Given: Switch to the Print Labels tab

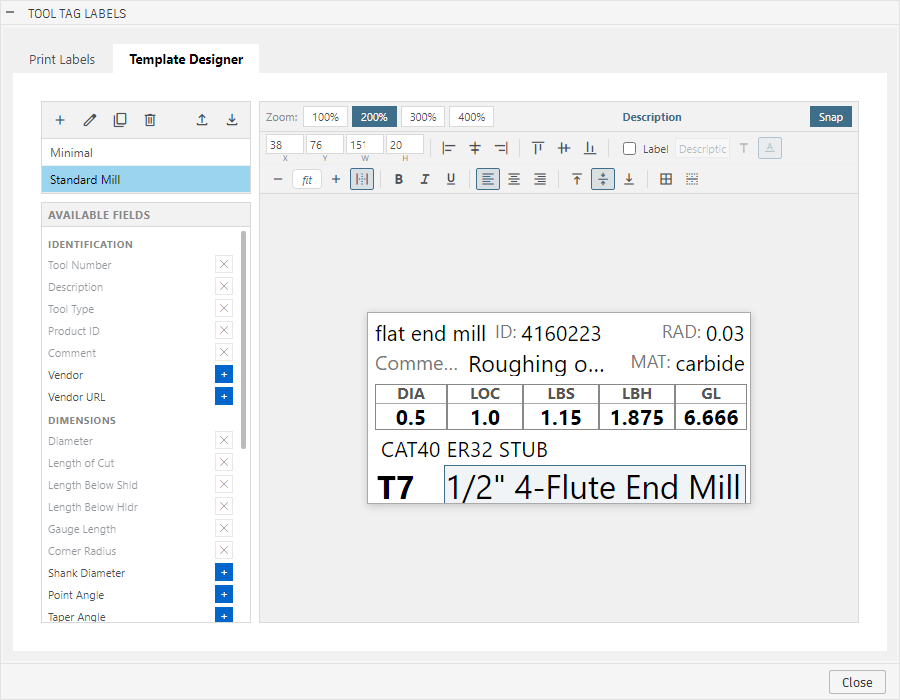Looking at the screenshot, I should 62,59.
